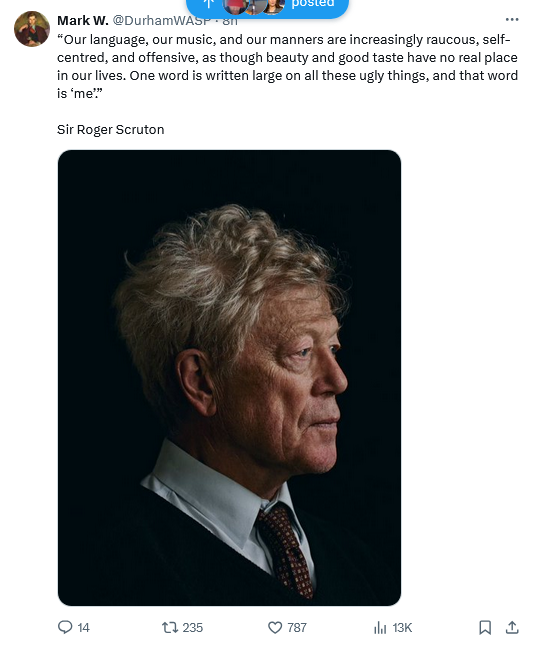Share the post with the upload arrow icon
The image size is (534, 647).
click(512, 628)
